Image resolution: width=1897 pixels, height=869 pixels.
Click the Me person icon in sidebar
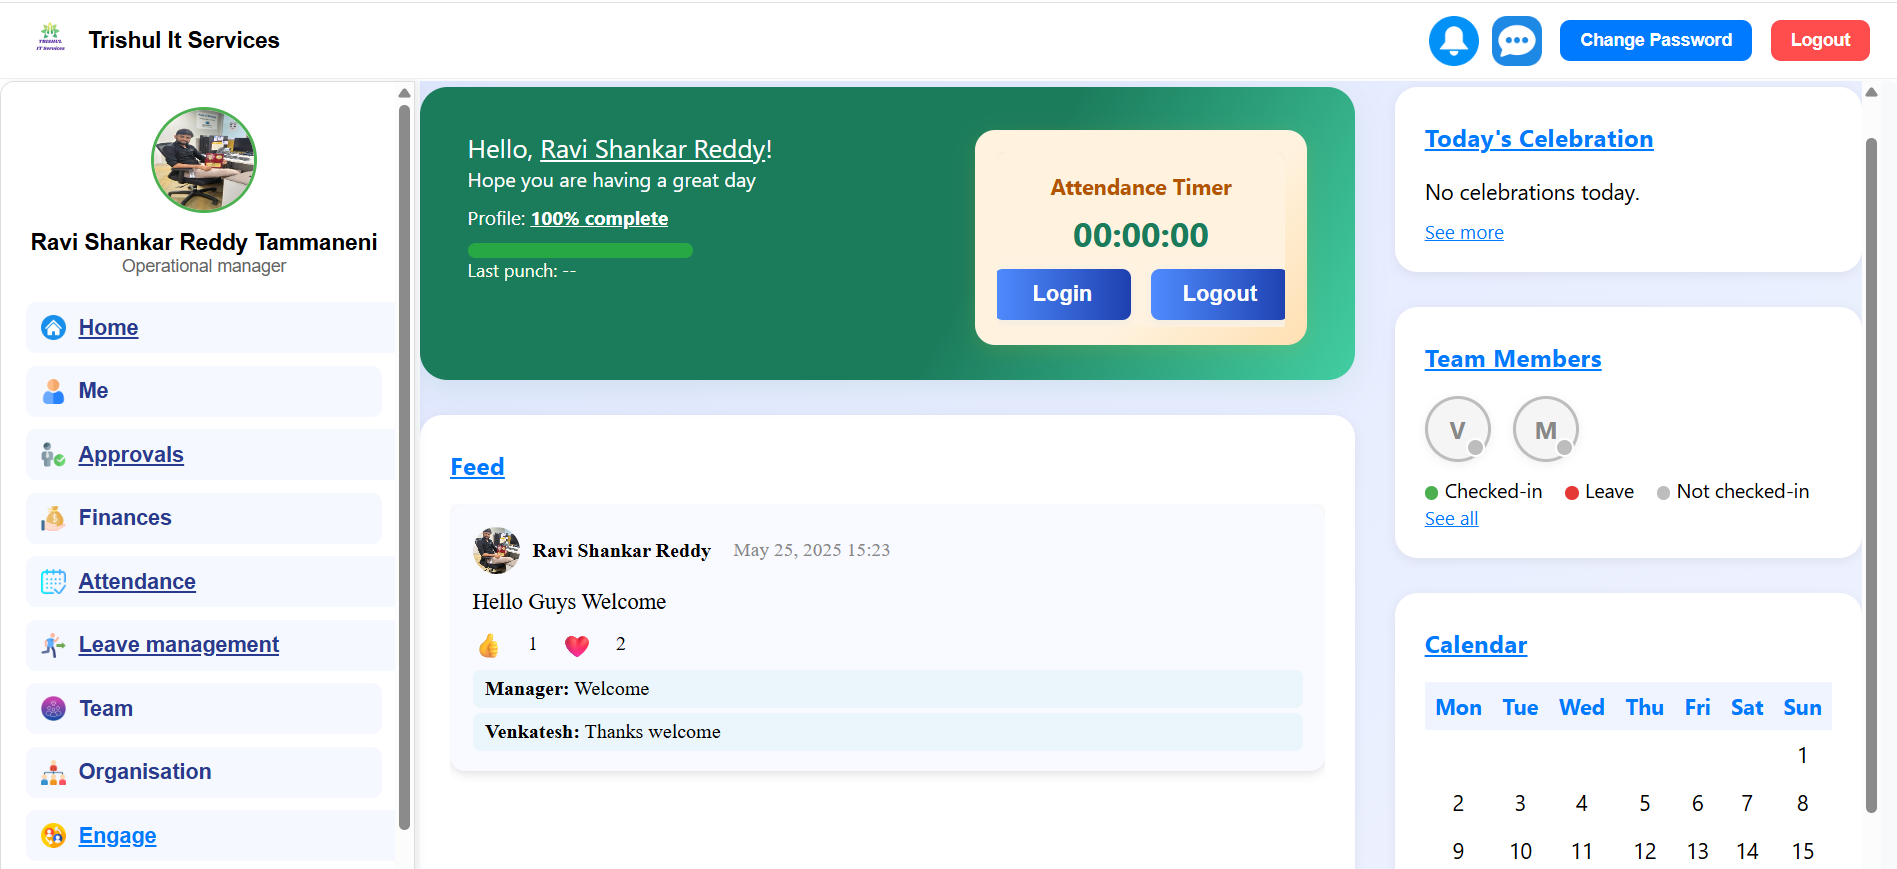(x=54, y=391)
